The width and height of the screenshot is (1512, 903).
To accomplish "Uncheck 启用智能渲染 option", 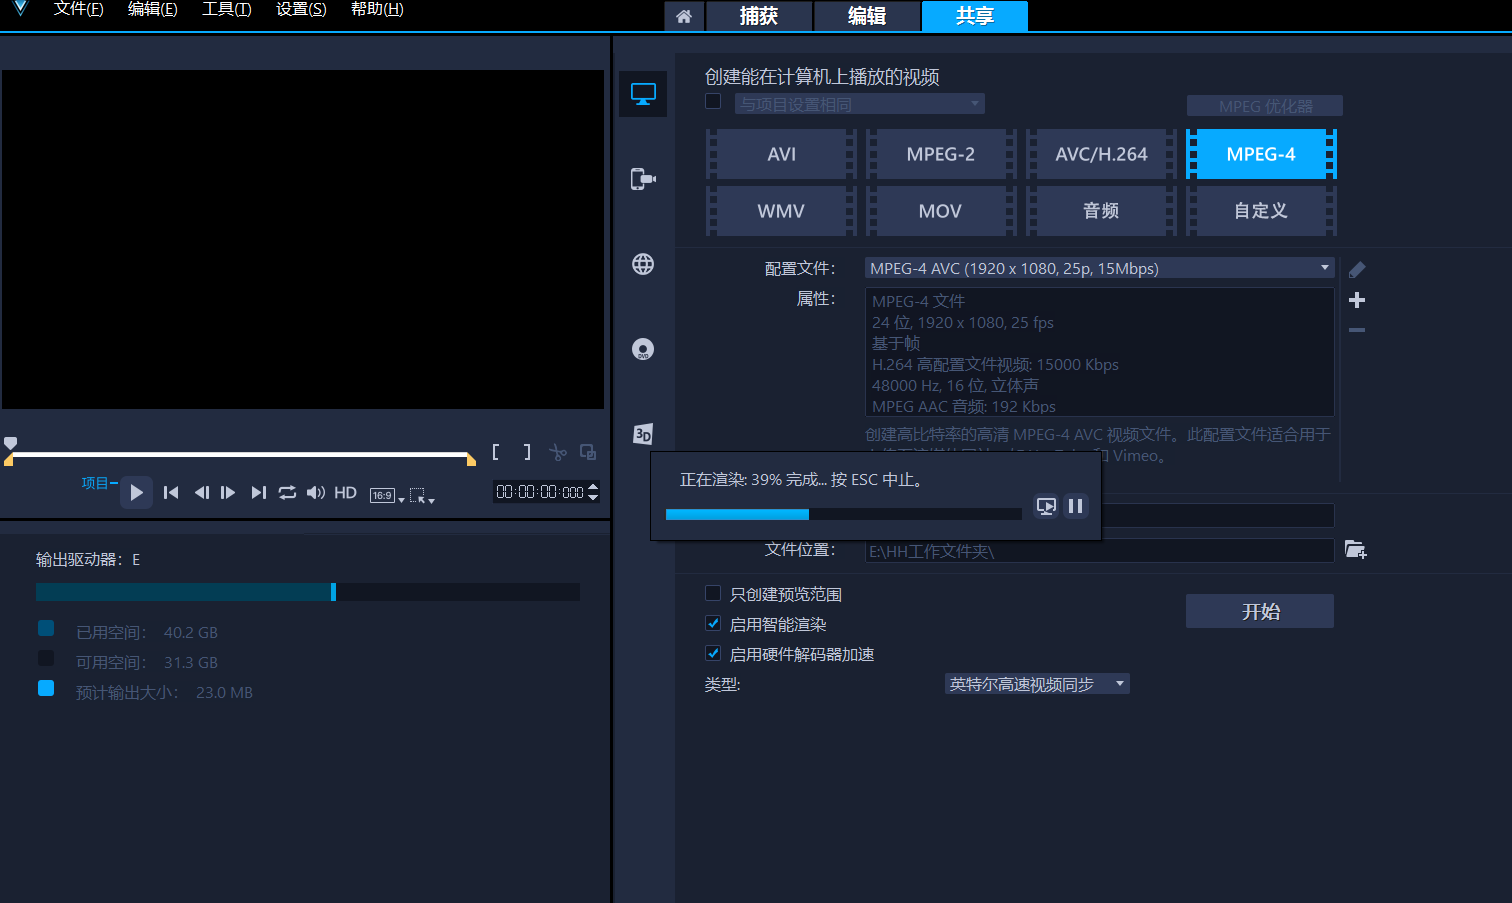I will pyautogui.click(x=713, y=624).
